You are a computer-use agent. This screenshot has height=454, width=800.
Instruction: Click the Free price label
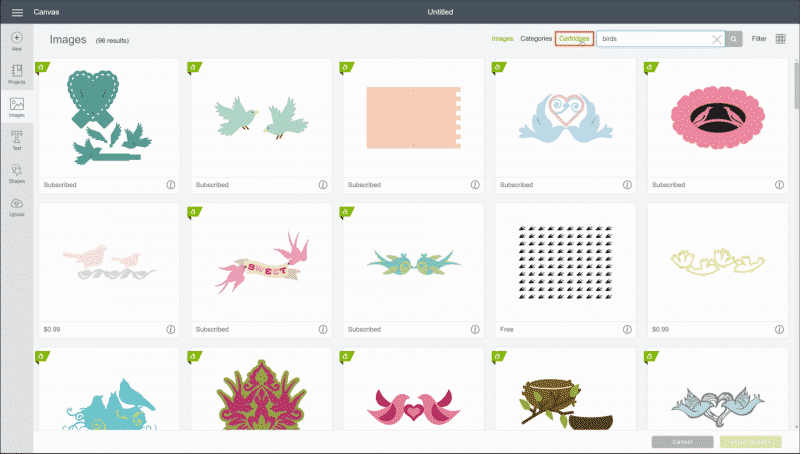pyautogui.click(x=507, y=330)
